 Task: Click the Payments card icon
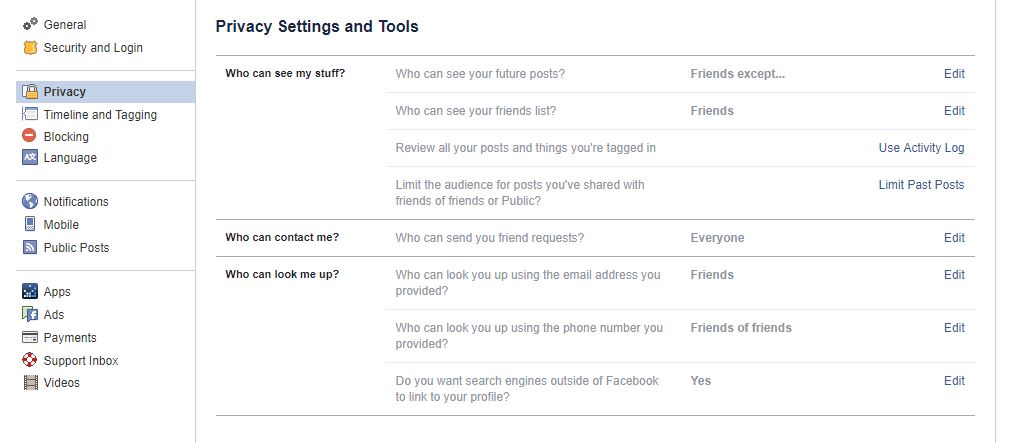tap(30, 337)
